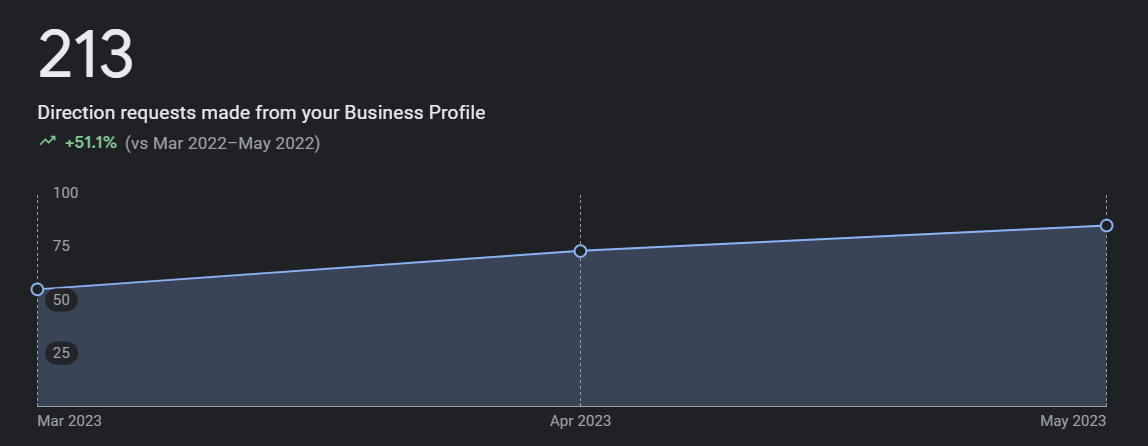Click the 50 y-axis label pill

61,300
